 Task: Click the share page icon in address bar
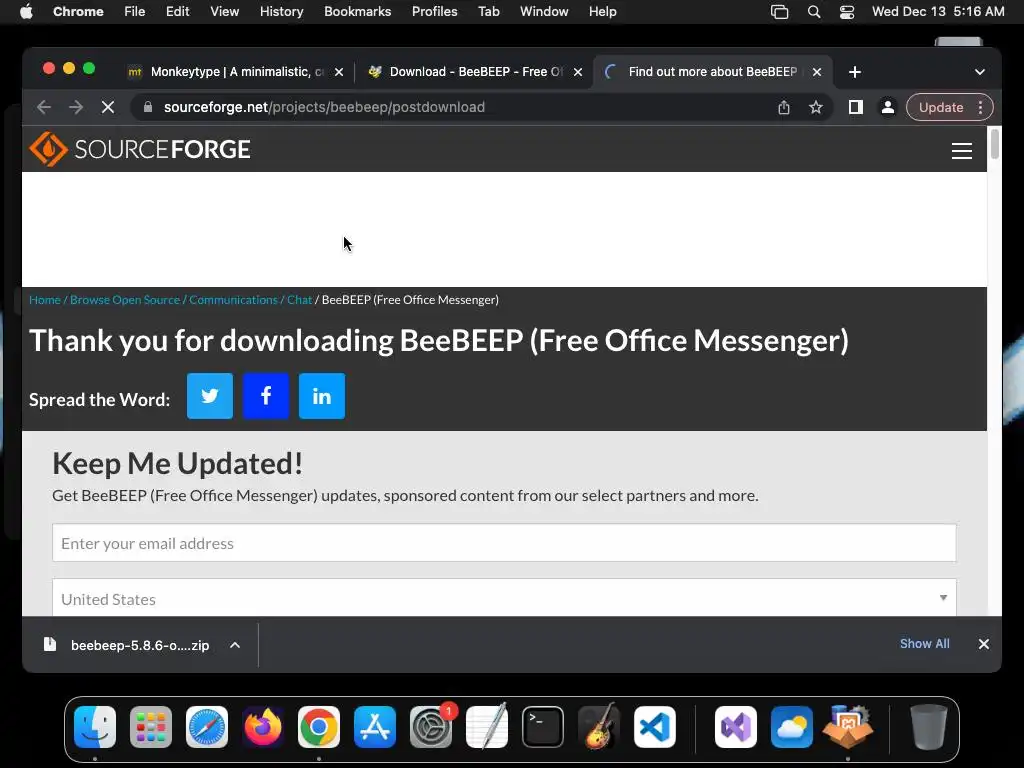click(784, 107)
